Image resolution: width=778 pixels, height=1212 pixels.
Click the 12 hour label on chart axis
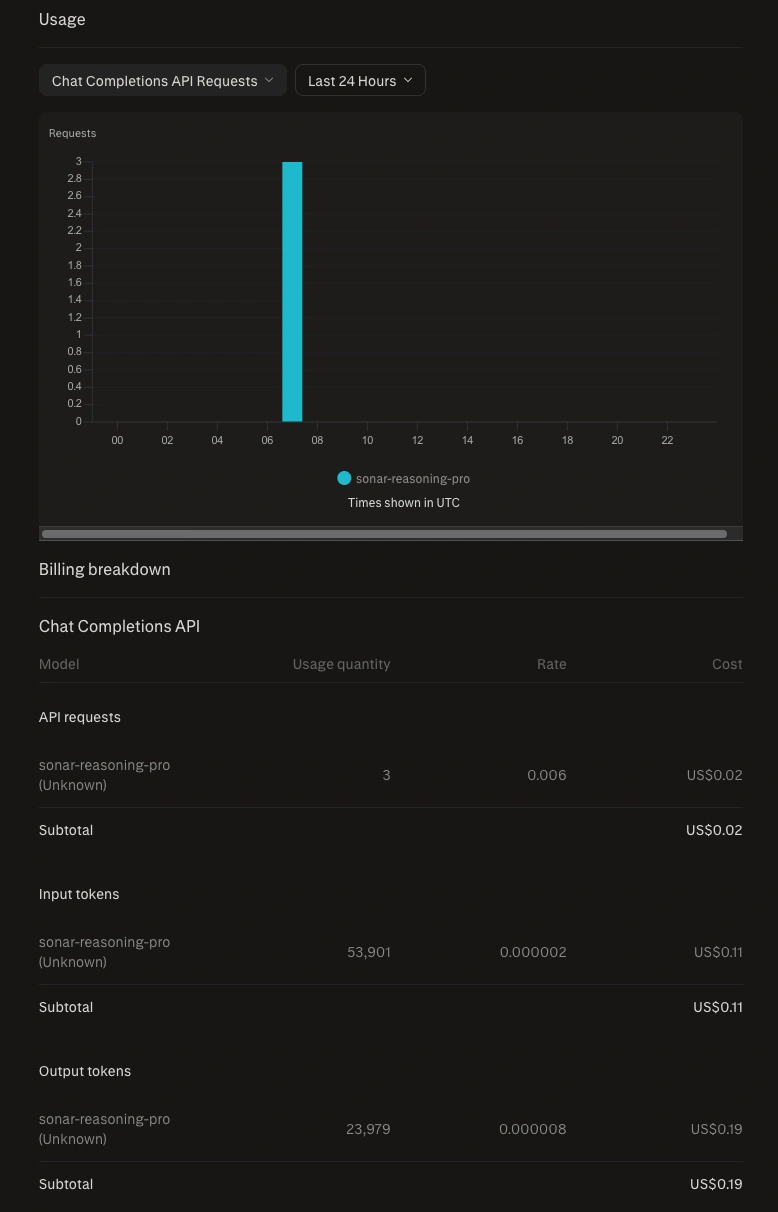tap(417, 440)
